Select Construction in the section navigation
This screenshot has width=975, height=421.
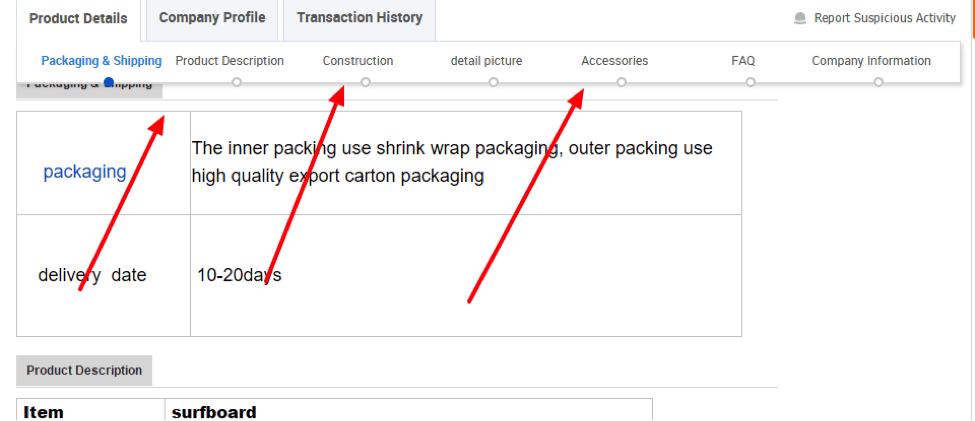(358, 61)
